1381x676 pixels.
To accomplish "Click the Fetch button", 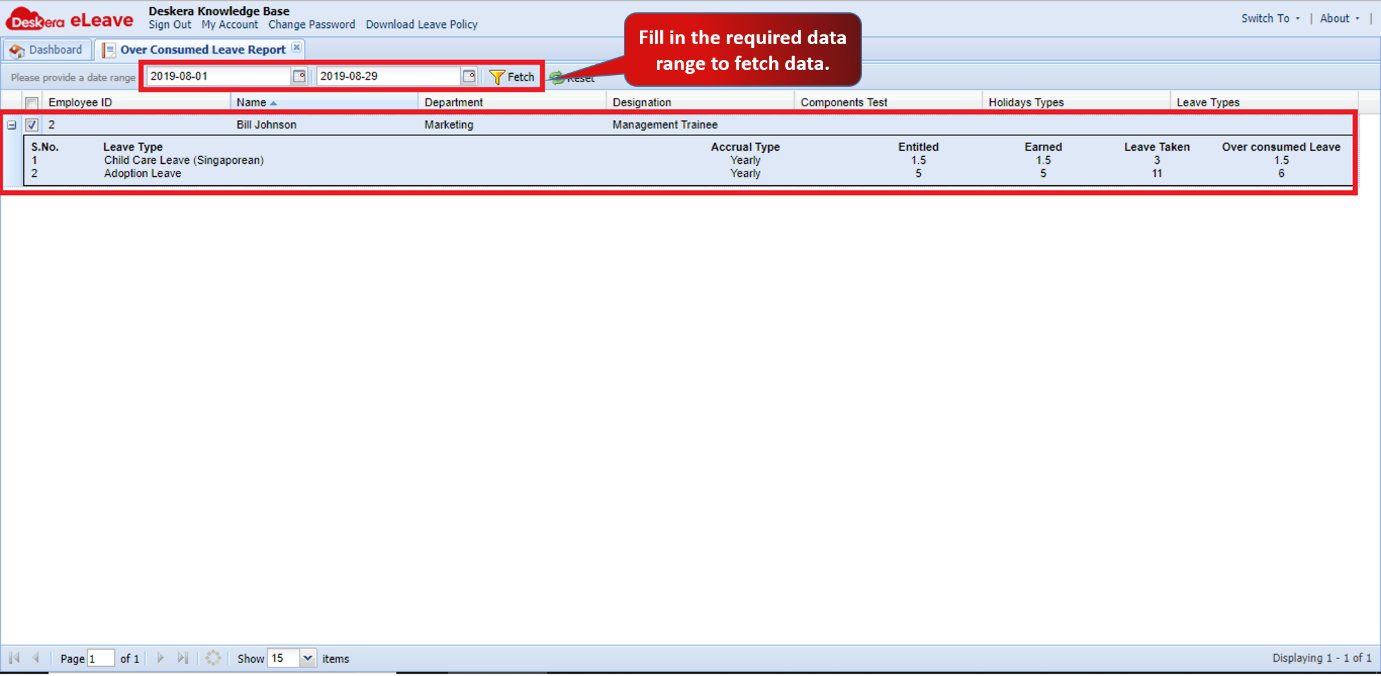I will [x=512, y=77].
